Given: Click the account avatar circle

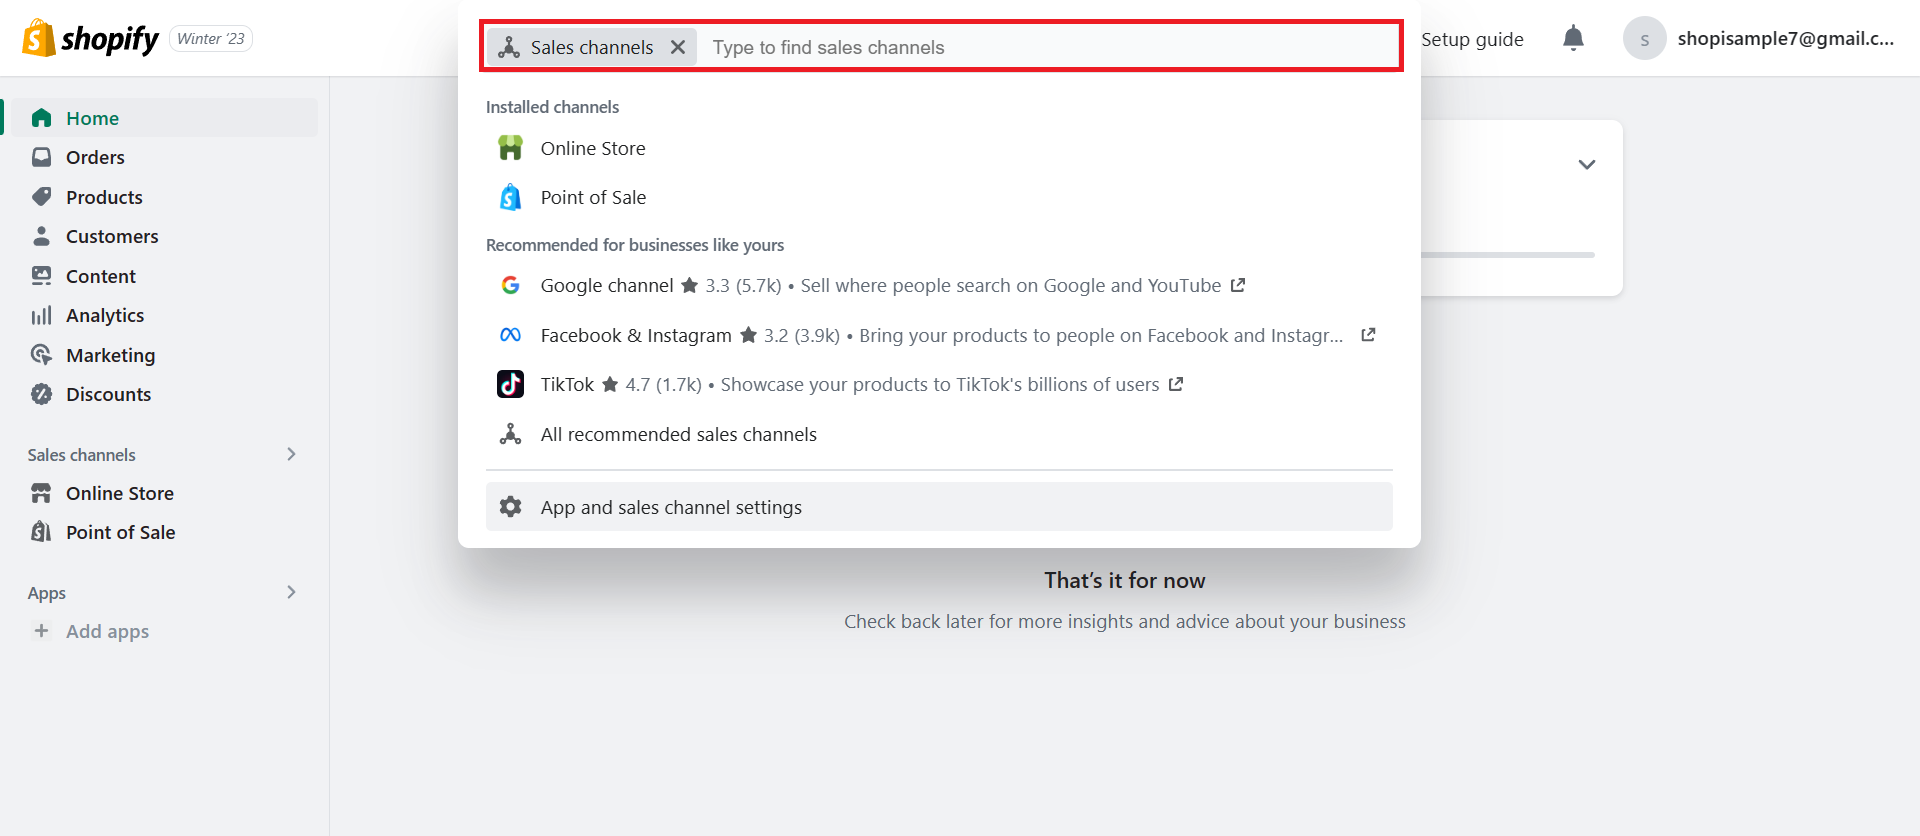Looking at the screenshot, I should [1644, 39].
